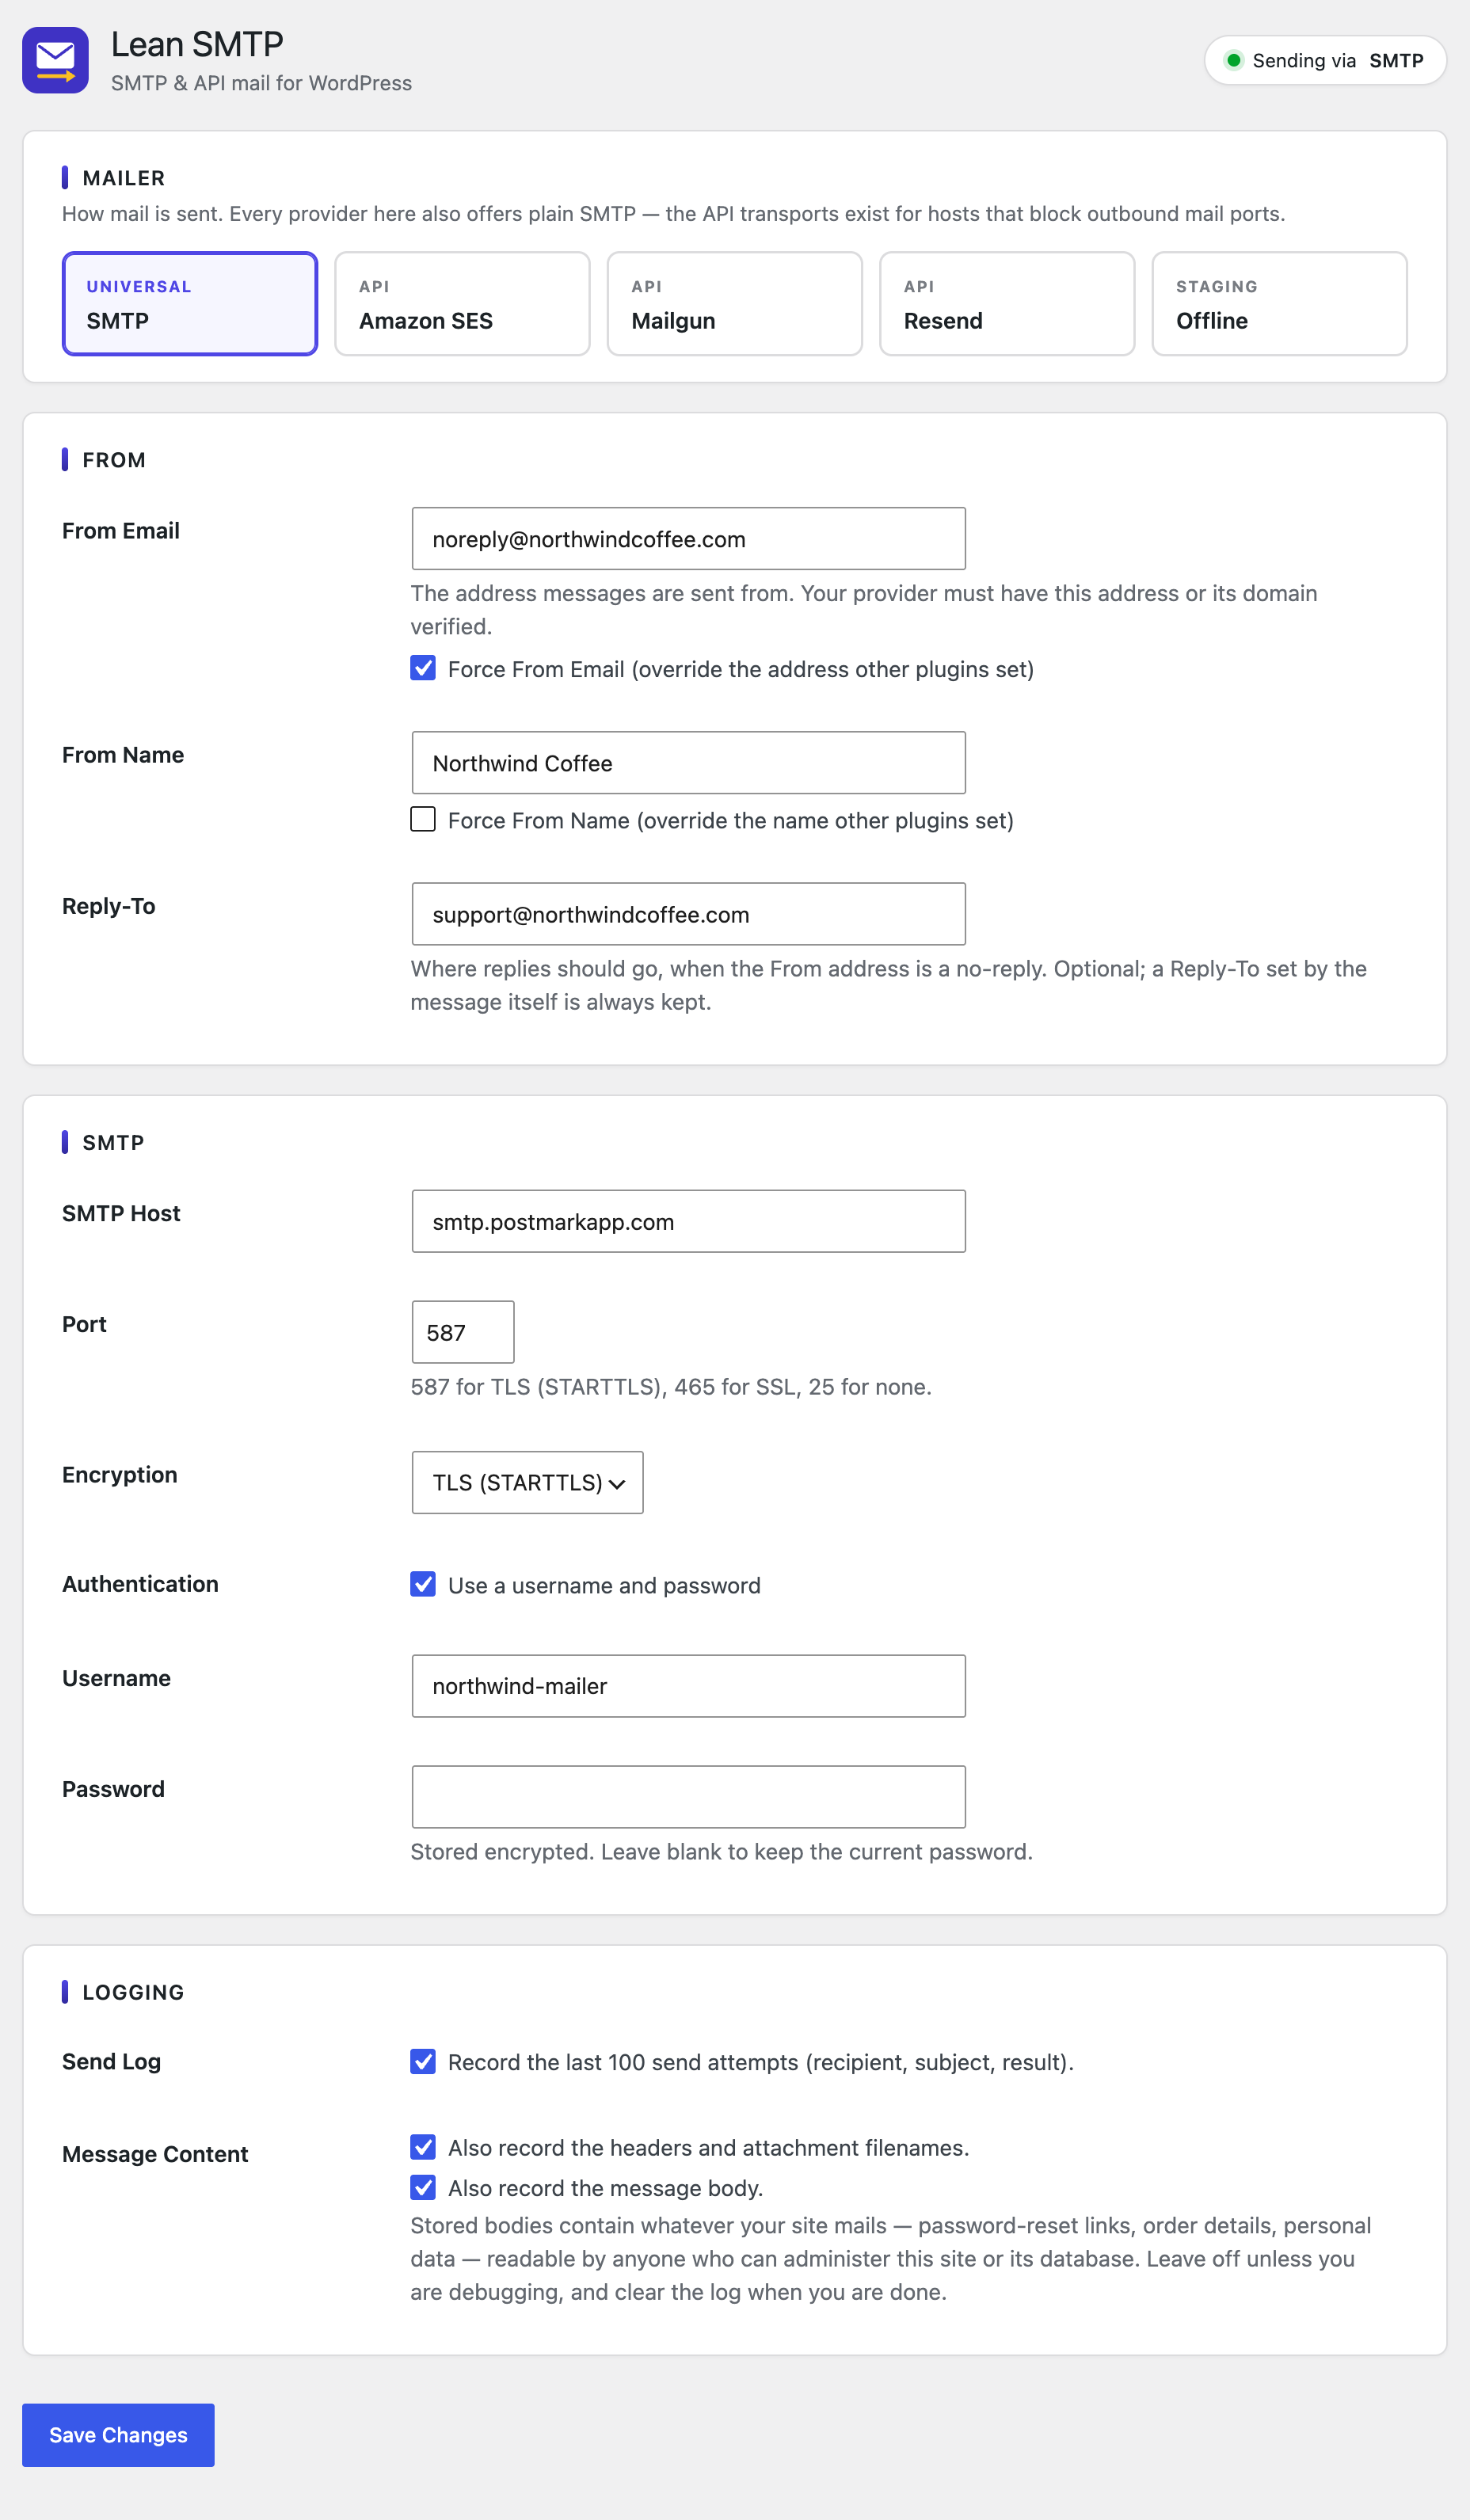Disable Send Log recording checkbox
This screenshot has height=2520, width=1470.
click(x=423, y=2061)
